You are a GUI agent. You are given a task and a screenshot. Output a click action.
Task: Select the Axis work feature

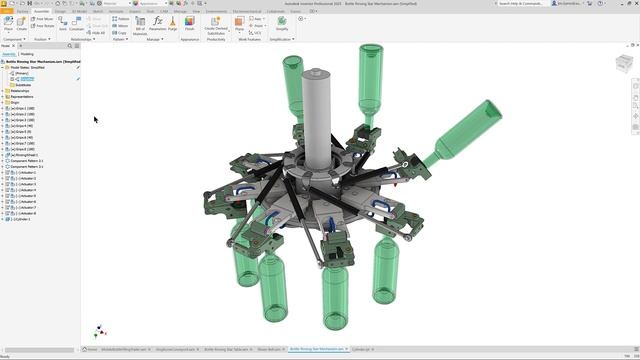point(257,19)
